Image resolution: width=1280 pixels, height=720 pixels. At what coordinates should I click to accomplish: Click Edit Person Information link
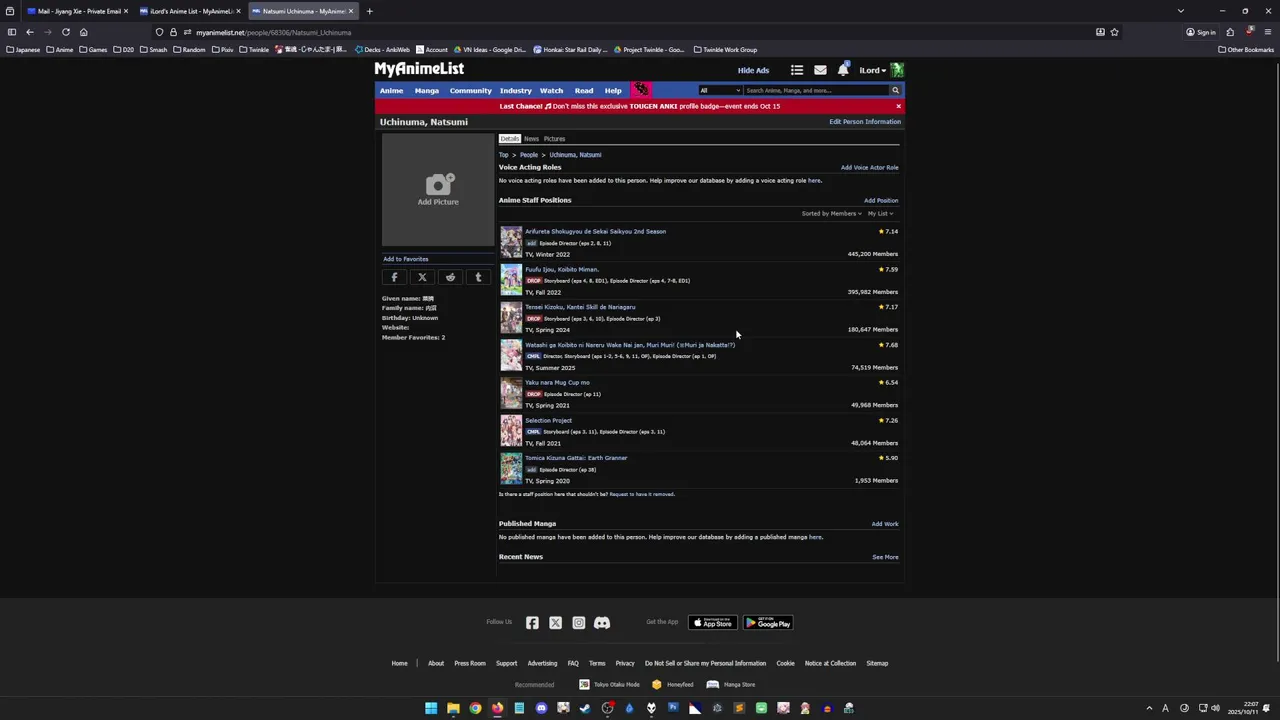pos(865,122)
